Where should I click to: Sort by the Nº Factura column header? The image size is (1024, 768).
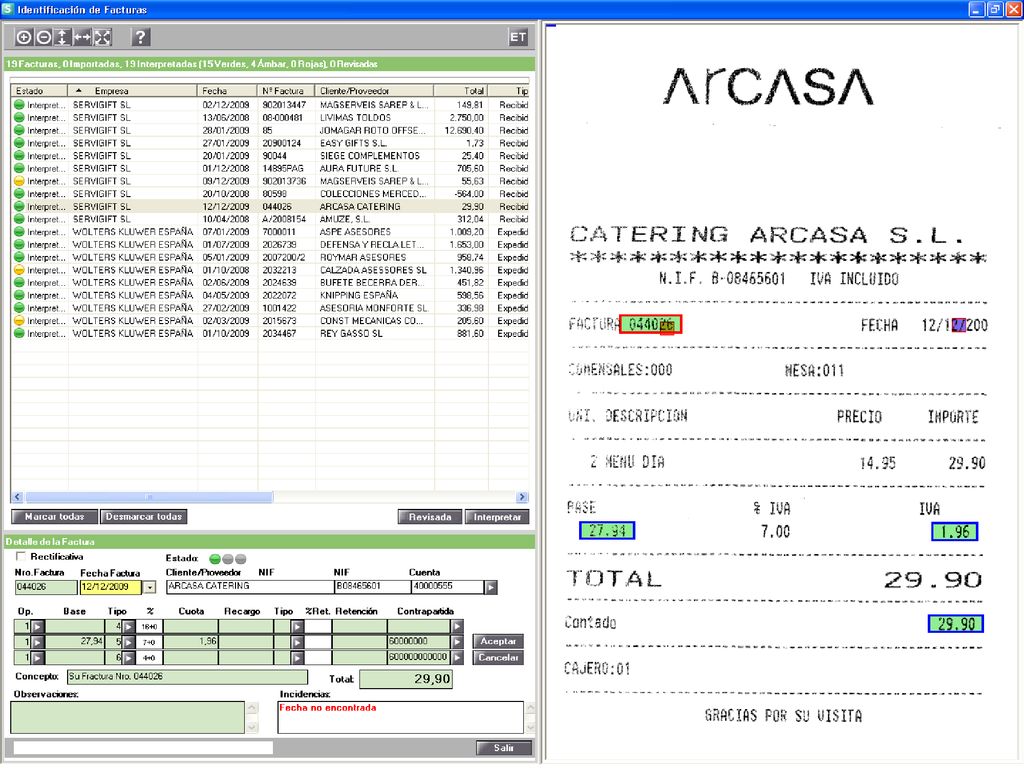tap(286, 91)
